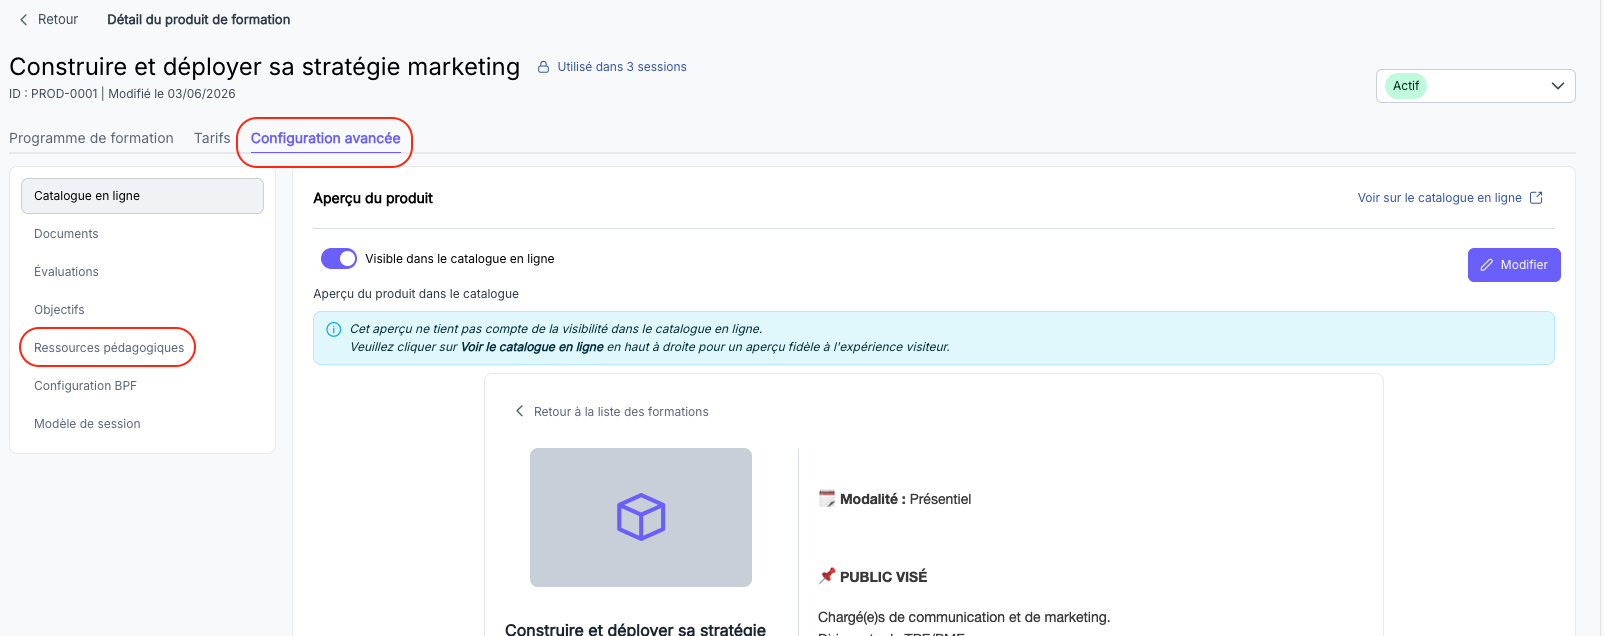The height and width of the screenshot is (636, 1604).
Task: Open Évaluations section in sidebar
Action: coord(142,272)
